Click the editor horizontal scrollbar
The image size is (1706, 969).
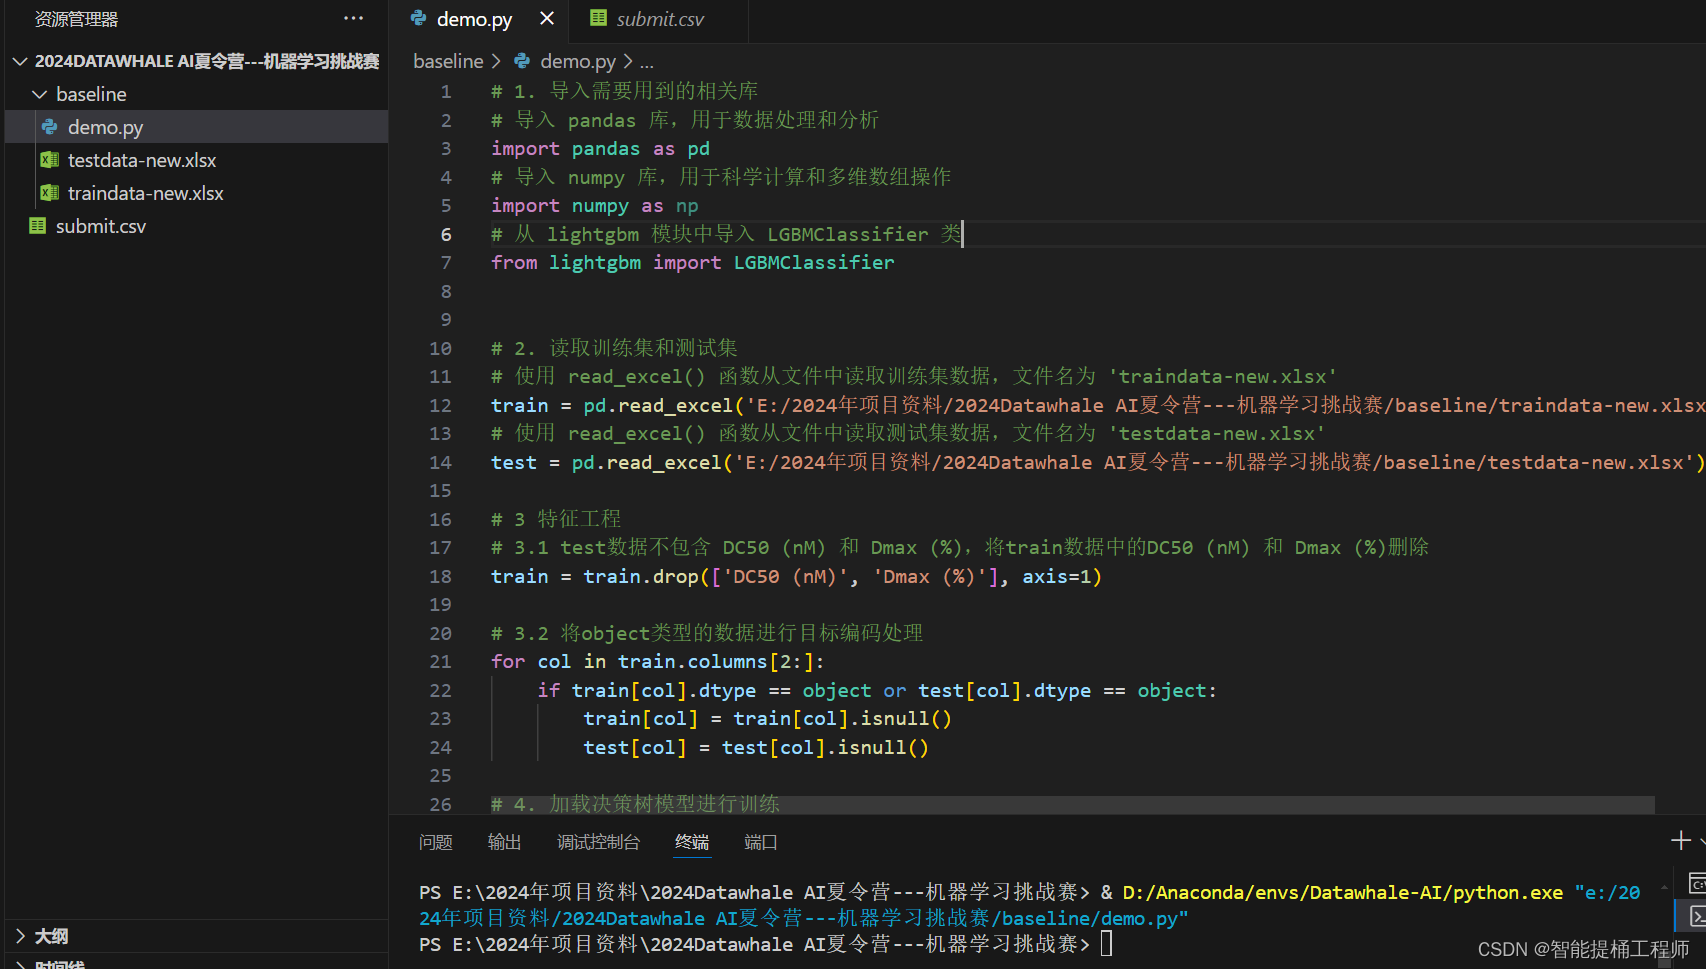coord(1072,804)
